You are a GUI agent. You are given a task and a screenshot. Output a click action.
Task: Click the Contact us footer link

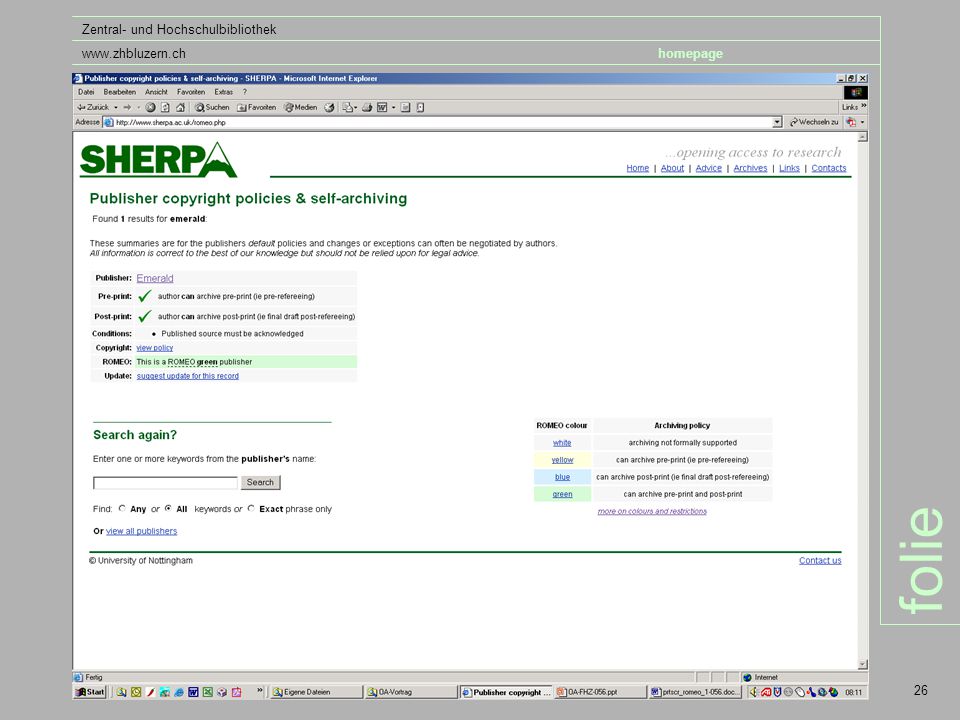pos(820,560)
